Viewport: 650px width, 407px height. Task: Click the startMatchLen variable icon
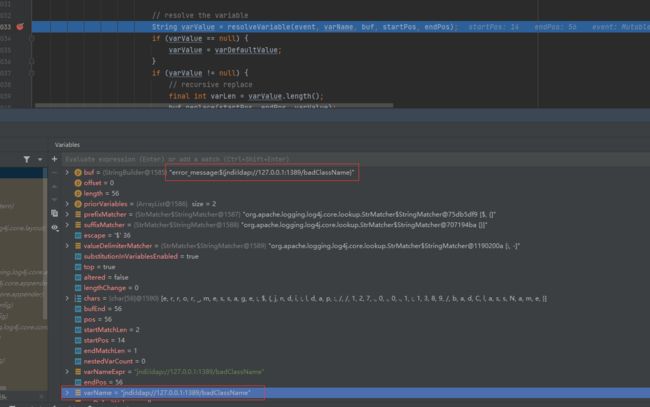coord(78,330)
